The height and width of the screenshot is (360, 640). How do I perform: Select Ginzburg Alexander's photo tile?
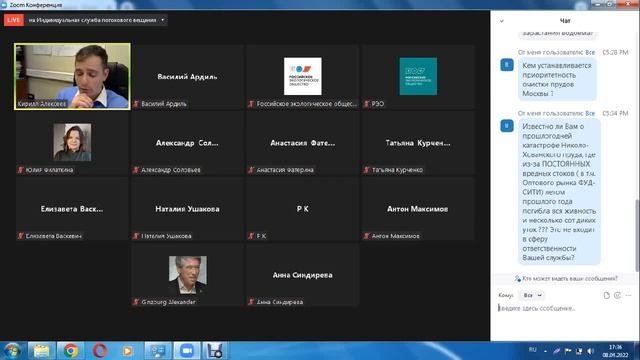187,275
